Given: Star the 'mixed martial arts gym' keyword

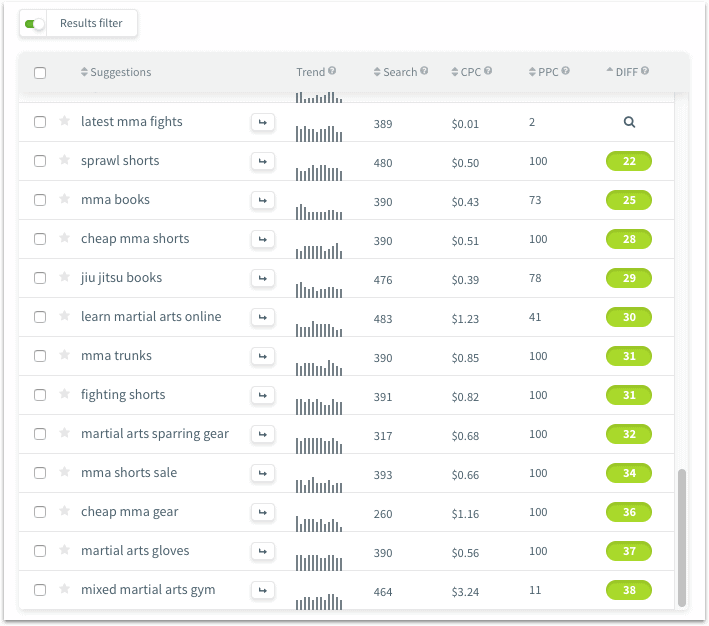Looking at the screenshot, I should (x=64, y=589).
